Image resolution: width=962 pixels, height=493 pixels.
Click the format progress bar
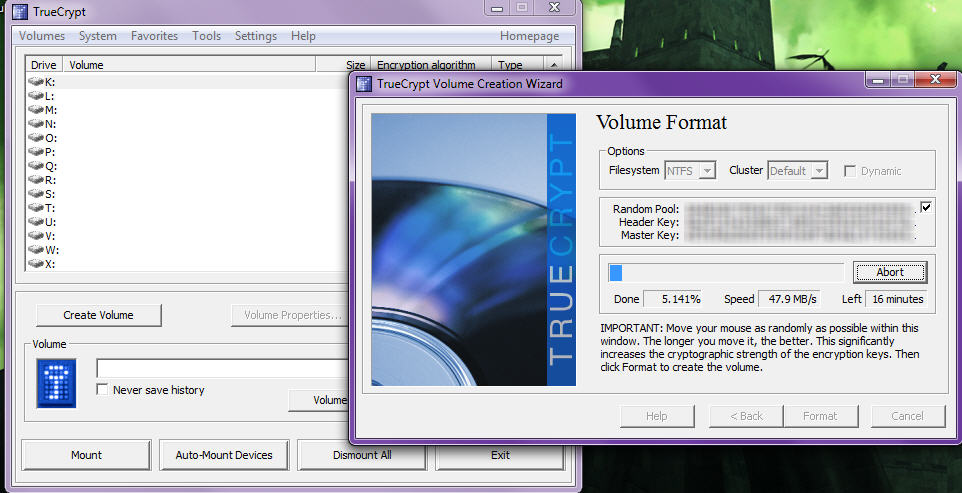[x=726, y=273]
